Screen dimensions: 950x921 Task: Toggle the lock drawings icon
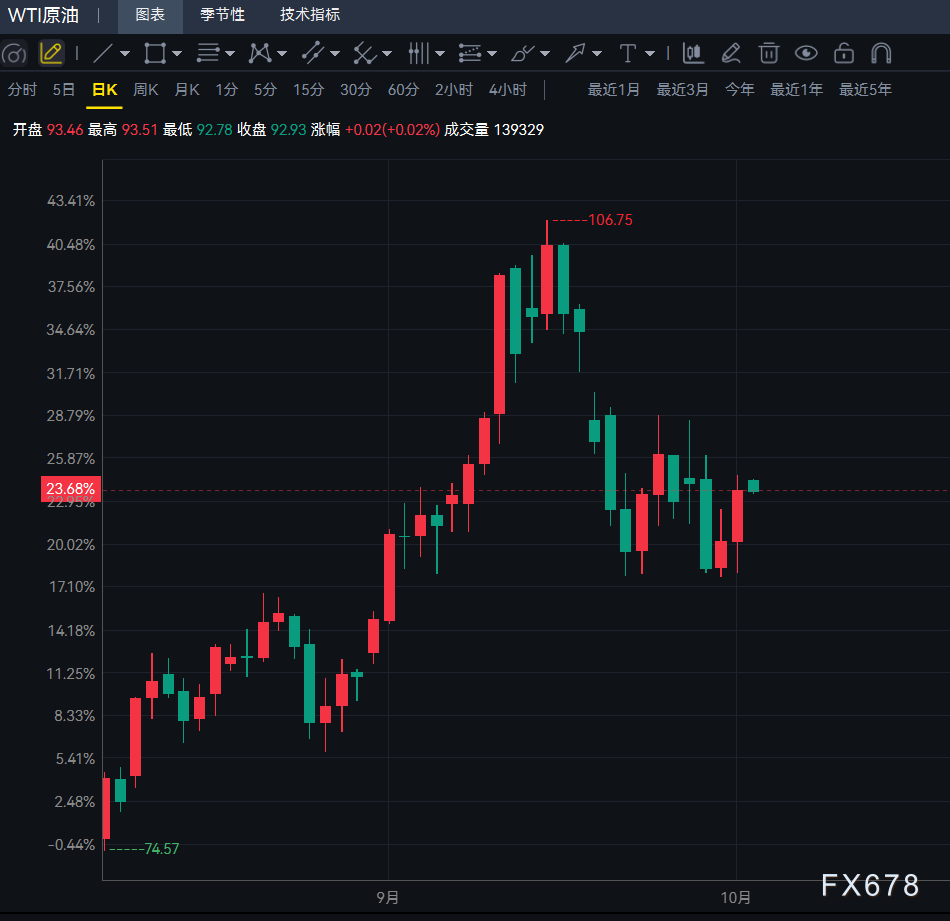[843, 53]
